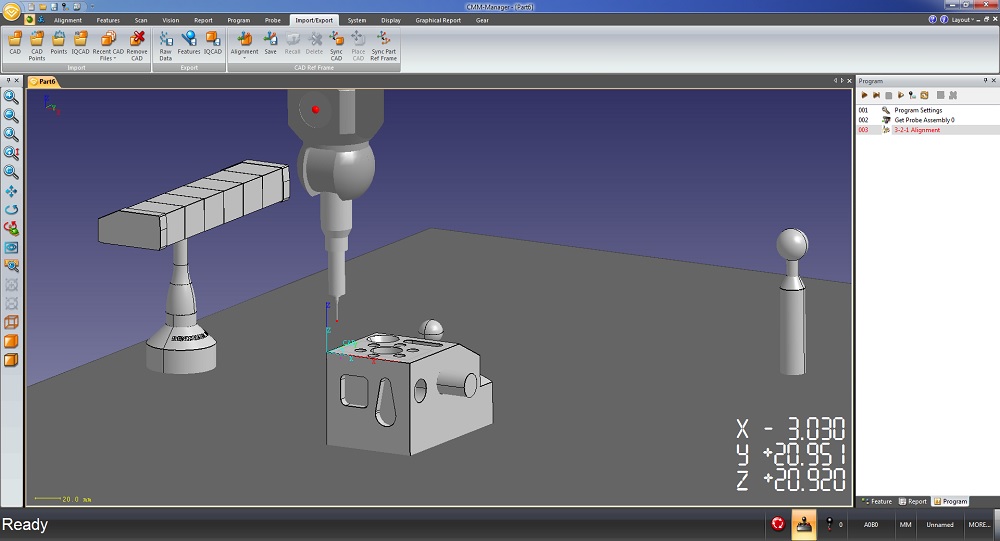Switch to the Graphical Report ribbon tab
This screenshot has width=1000, height=541.
tap(438, 20)
